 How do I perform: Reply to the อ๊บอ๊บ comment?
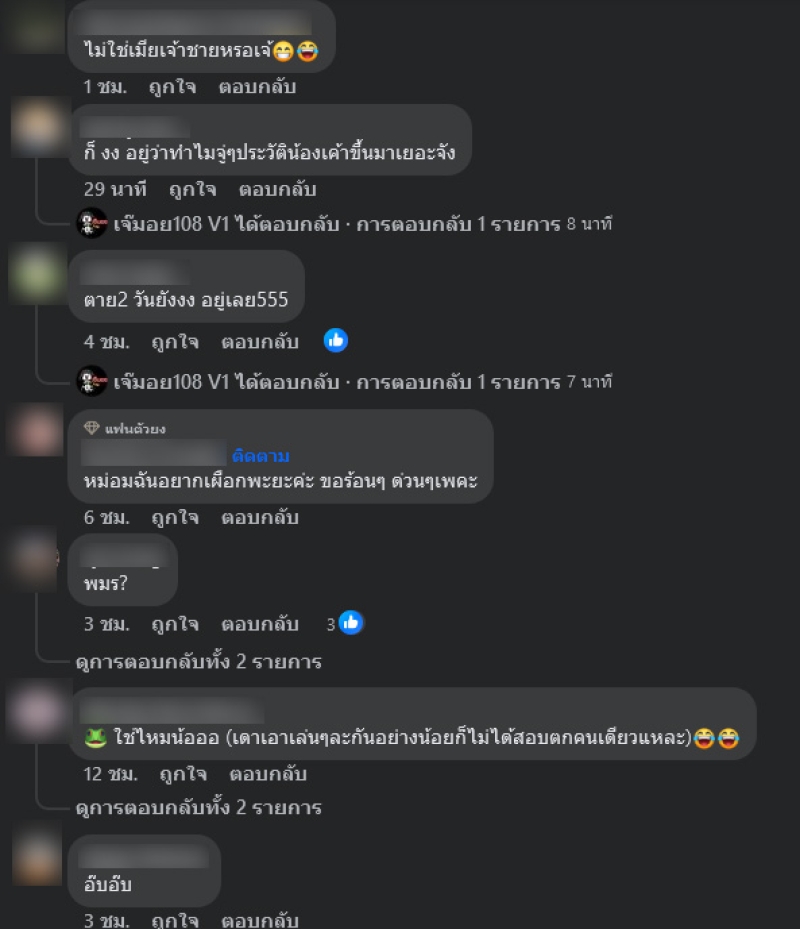[260, 920]
